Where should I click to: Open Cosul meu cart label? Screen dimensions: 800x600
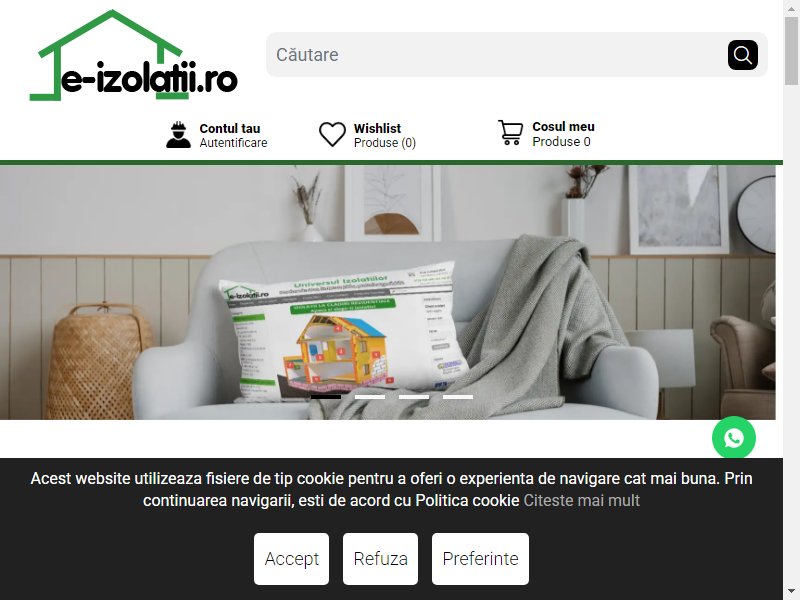click(x=563, y=127)
